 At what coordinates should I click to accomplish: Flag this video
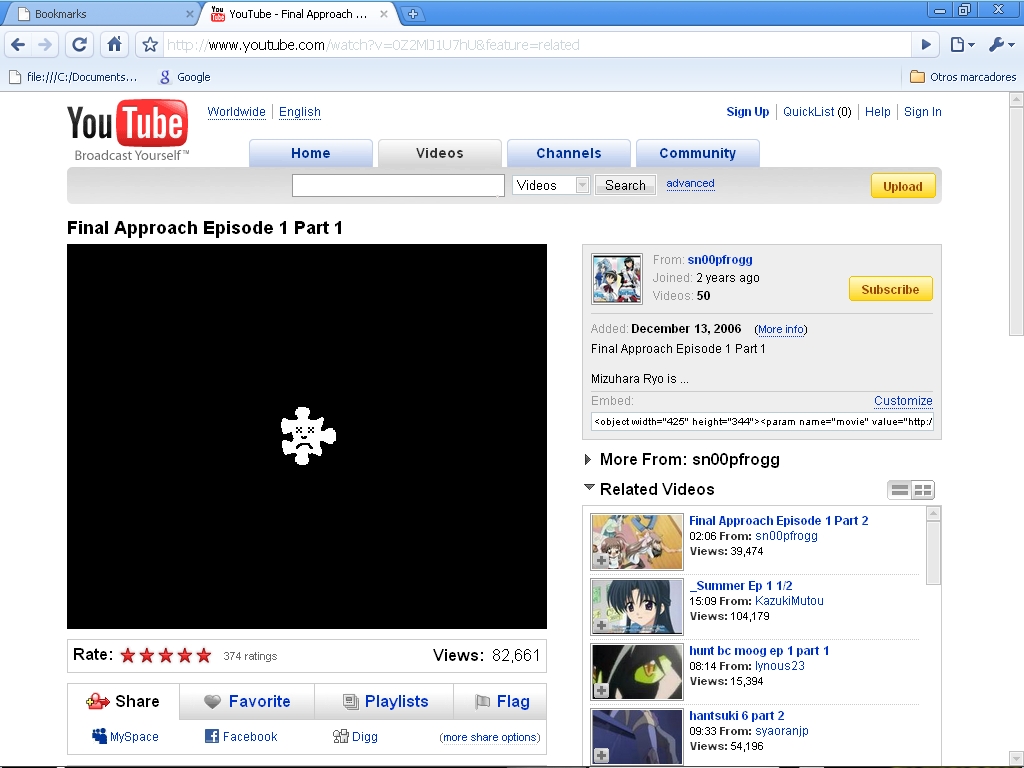pyautogui.click(x=501, y=701)
